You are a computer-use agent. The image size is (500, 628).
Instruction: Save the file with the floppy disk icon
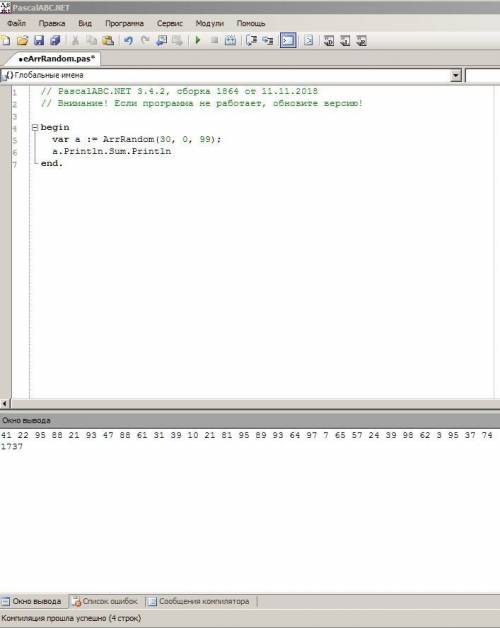[x=39, y=40]
